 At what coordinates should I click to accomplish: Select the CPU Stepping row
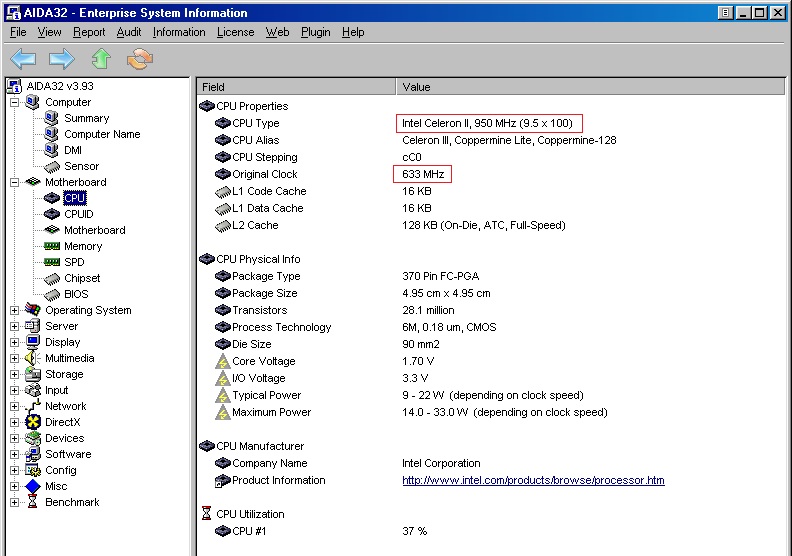point(491,157)
